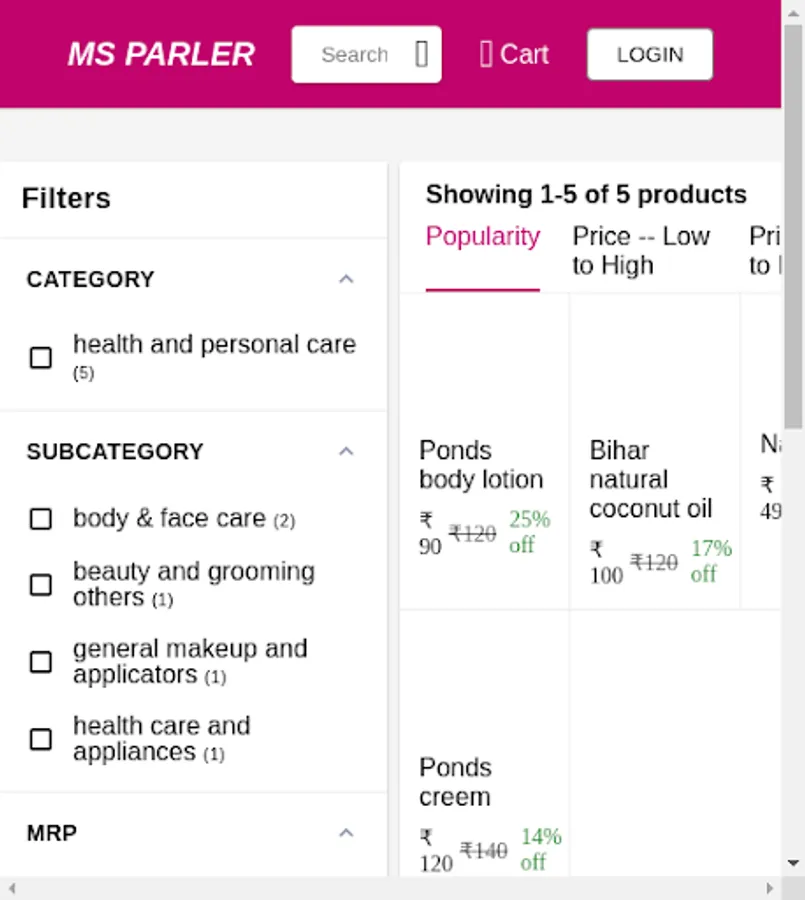The image size is (805, 900).
Task: Collapse the MRP filter section
Action: tap(346, 833)
